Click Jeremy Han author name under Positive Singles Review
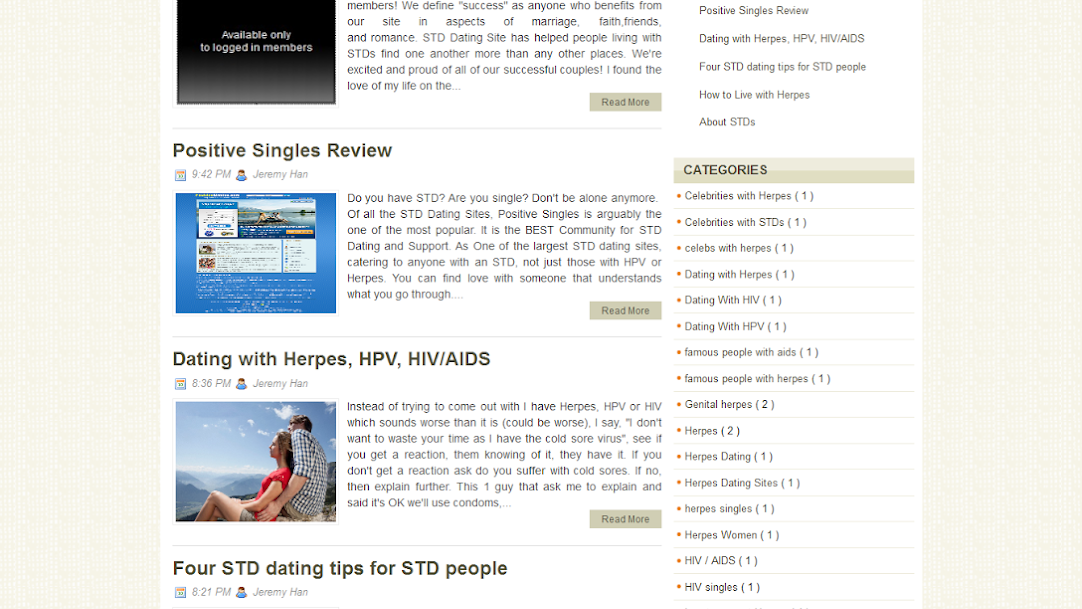Viewport: 1082px width, 609px height. click(x=280, y=174)
